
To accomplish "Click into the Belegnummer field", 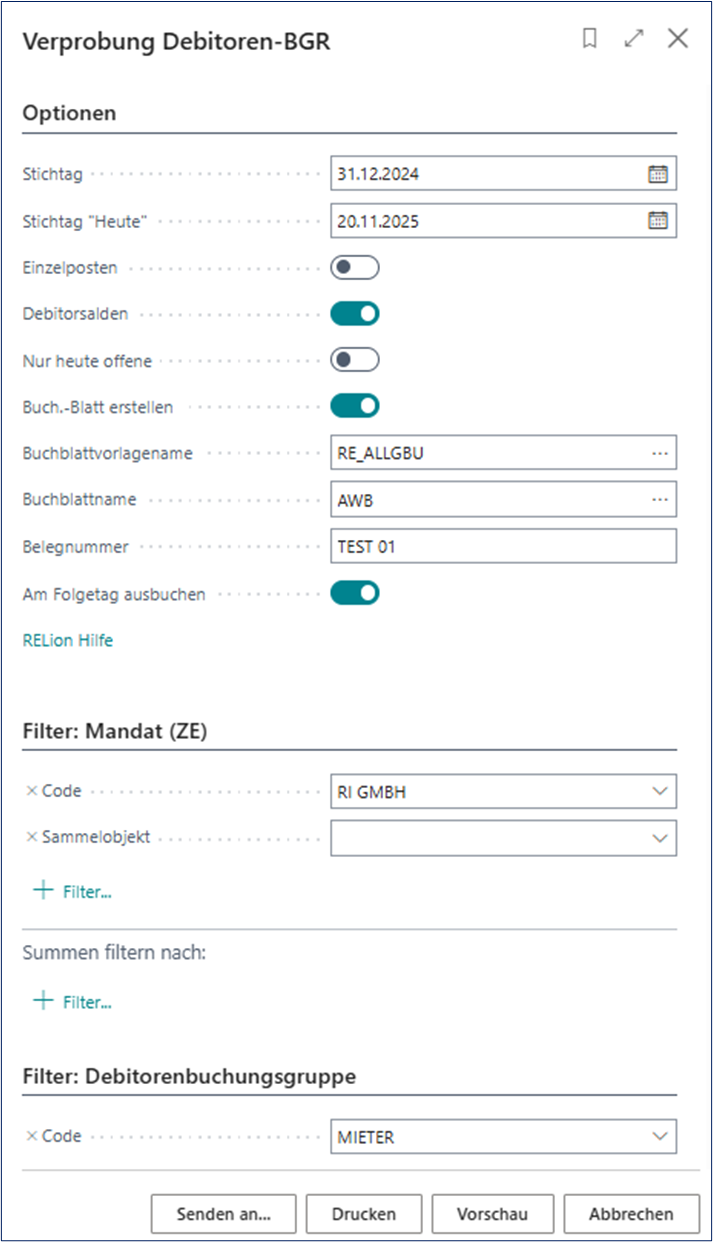I will (503, 547).
